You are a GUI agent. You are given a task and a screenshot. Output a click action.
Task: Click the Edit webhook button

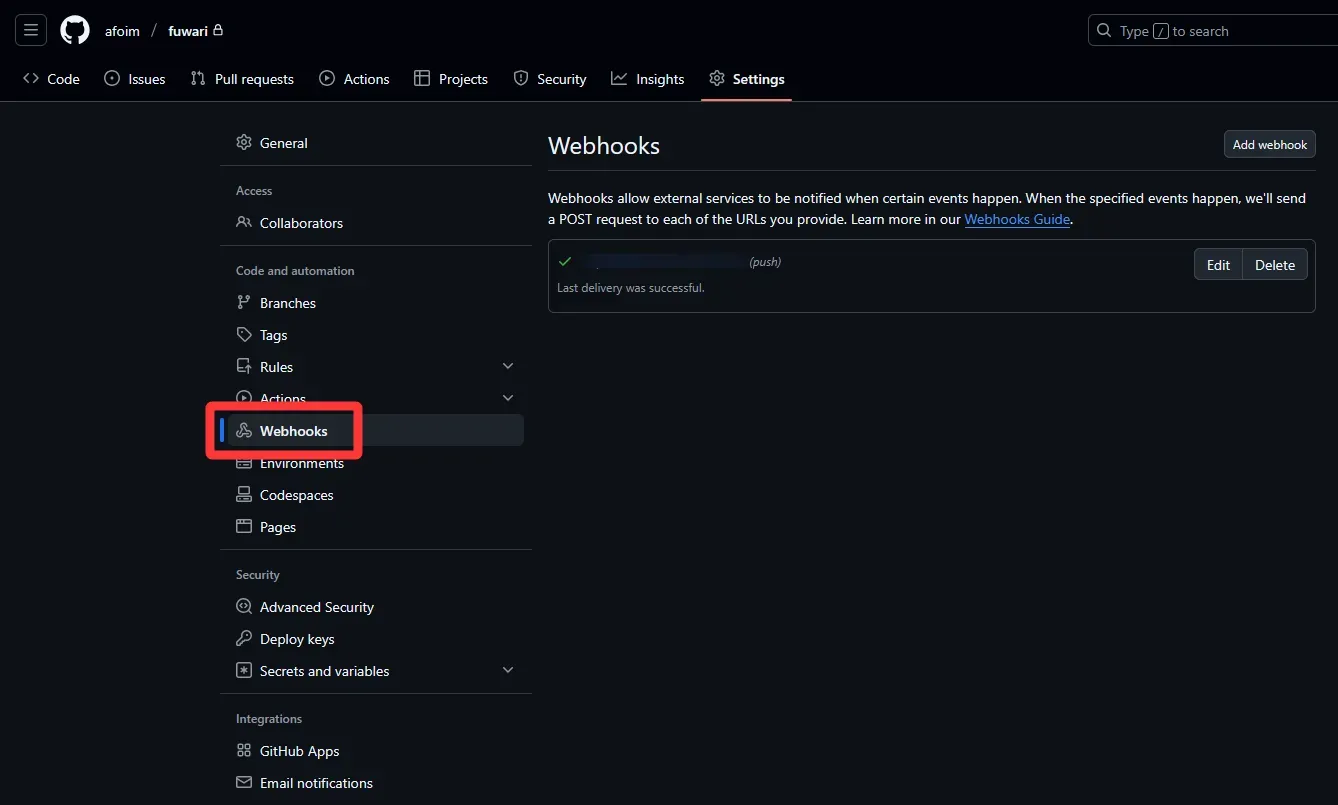click(1218, 265)
